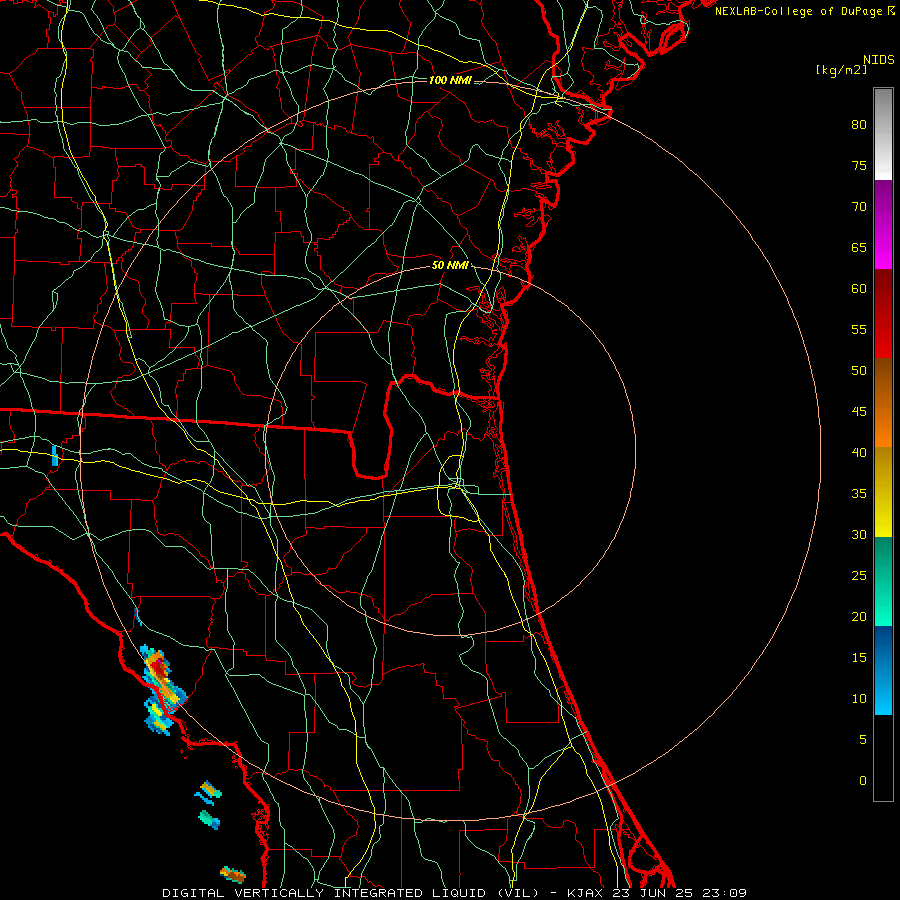Click the 70 value on the color scale
This screenshot has height=900, width=900.
[x=859, y=207]
